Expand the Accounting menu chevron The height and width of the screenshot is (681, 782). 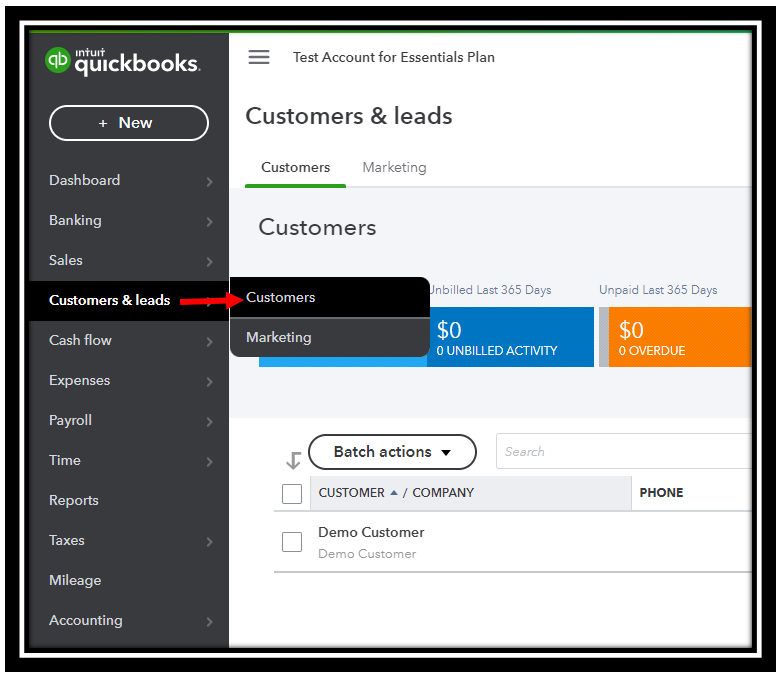point(209,622)
